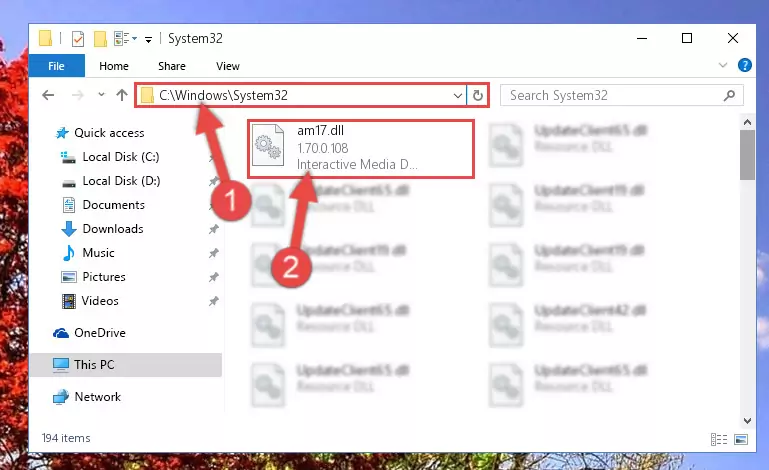Click the Quick access star icon
The width and height of the screenshot is (769, 470).
(x=62, y=133)
